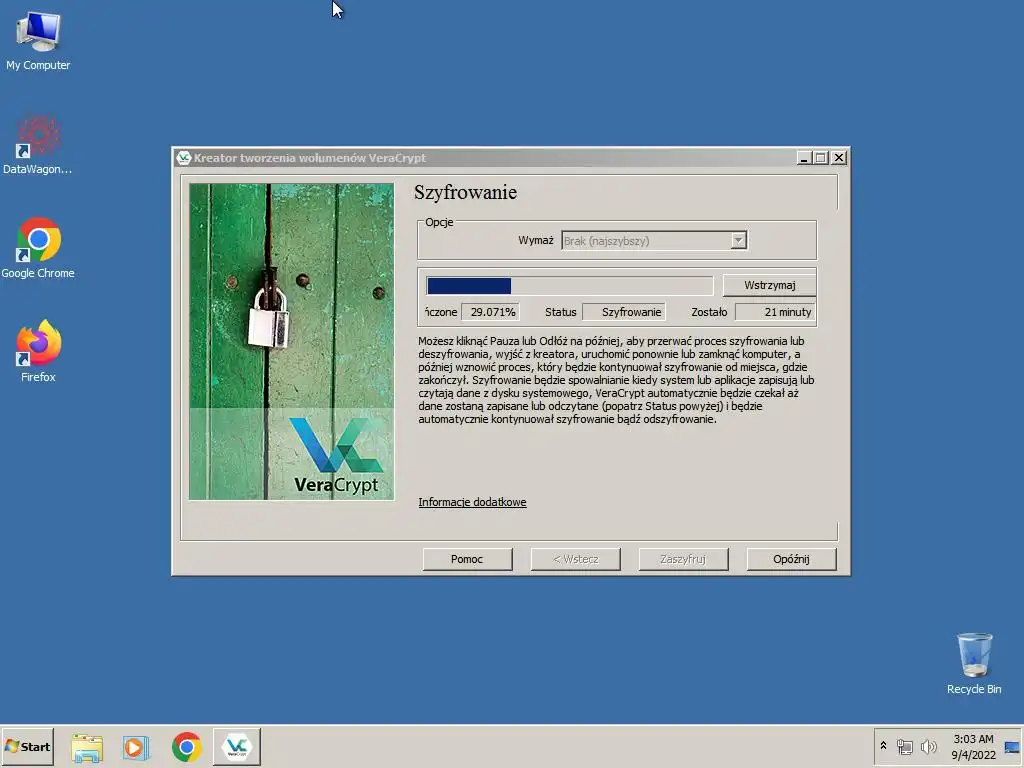Click the Zaszyfruj button

(683, 559)
